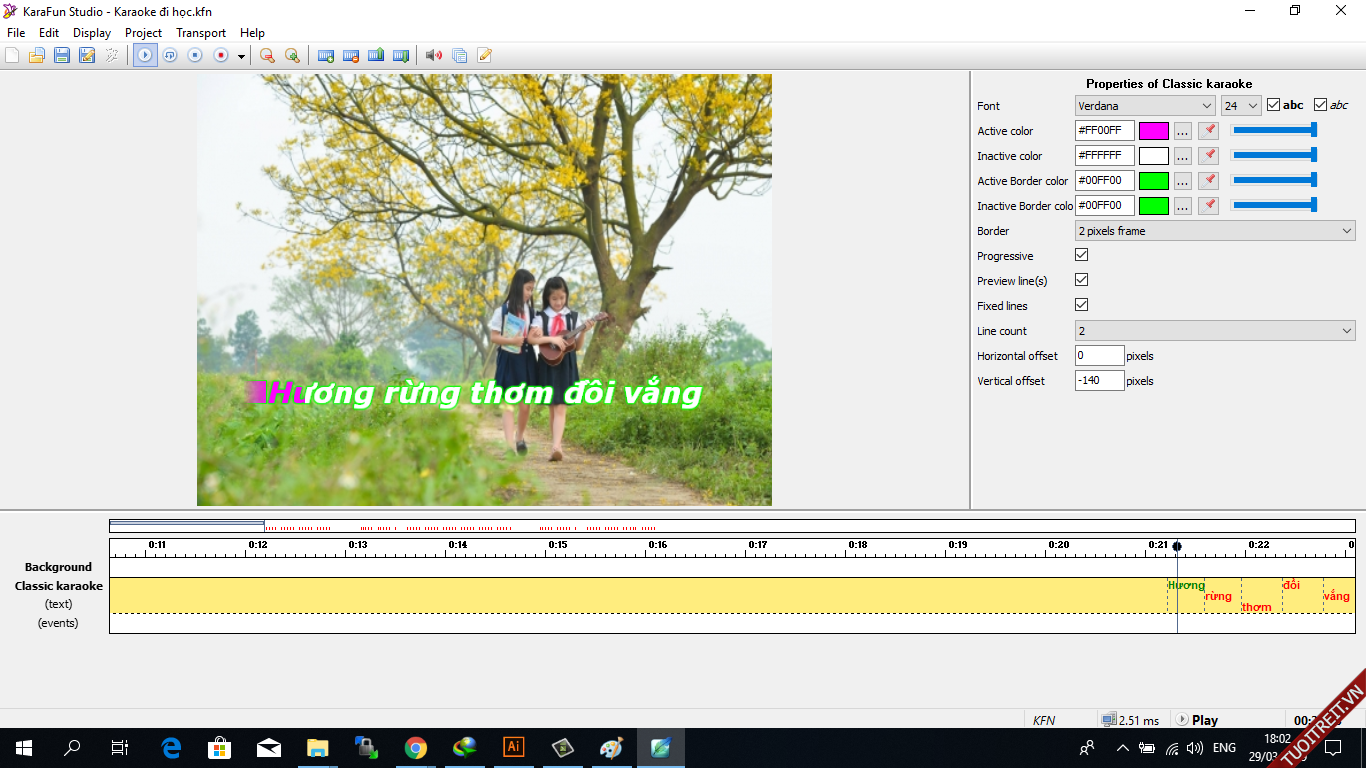The image size is (1366, 768).
Task: Click the Save (floppy disk) toolbar icon
Action: coord(62,55)
